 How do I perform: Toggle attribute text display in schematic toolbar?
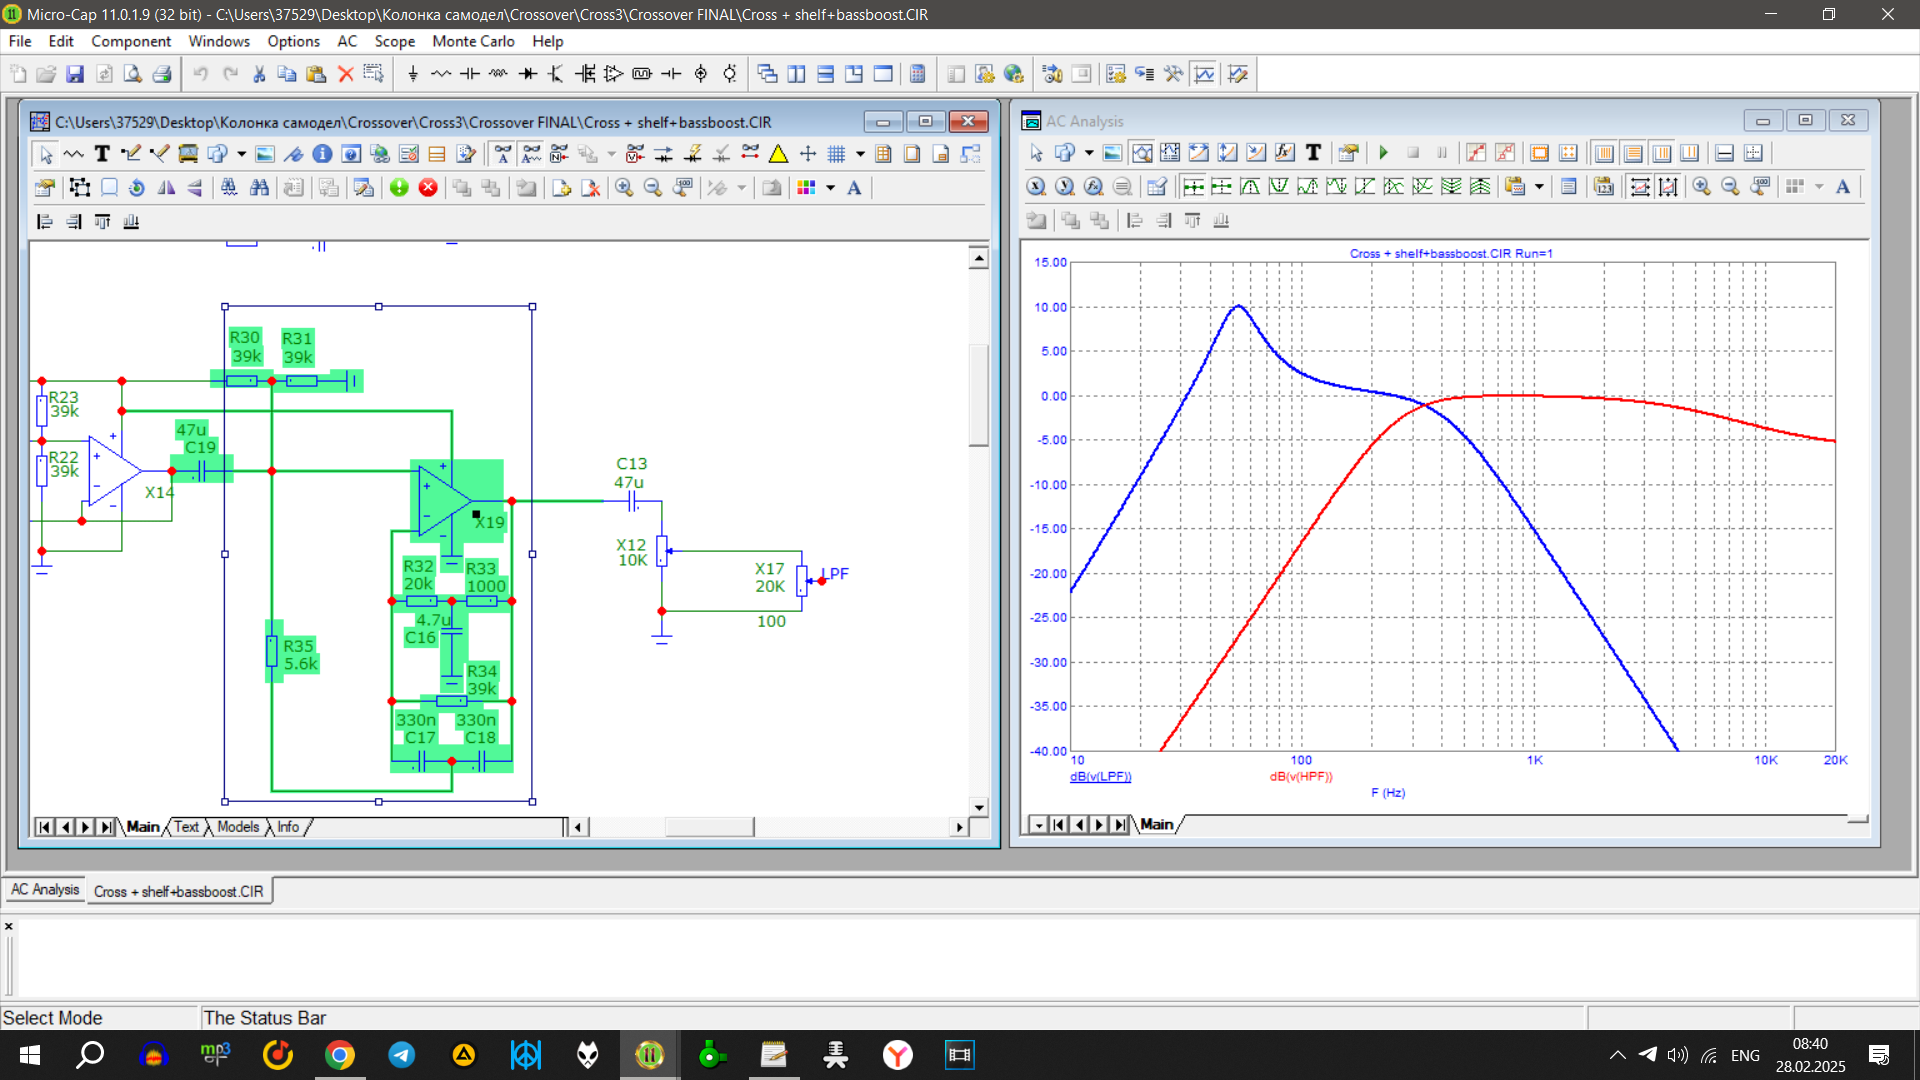click(x=503, y=154)
